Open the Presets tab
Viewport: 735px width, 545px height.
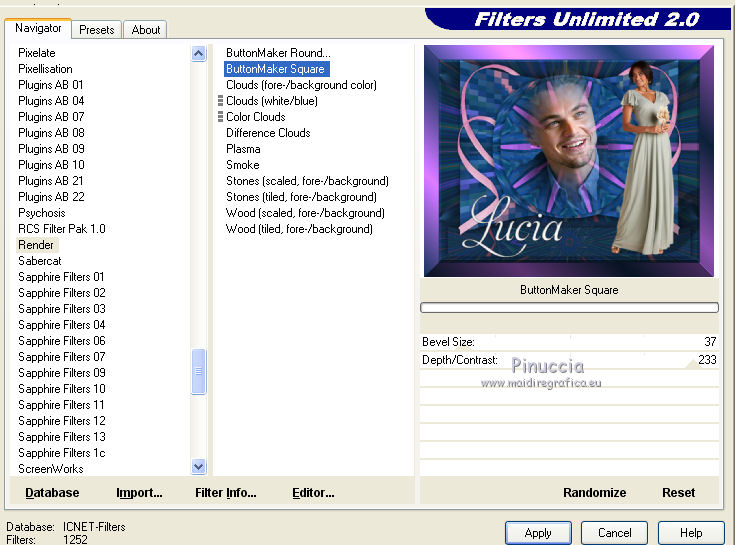[97, 30]
